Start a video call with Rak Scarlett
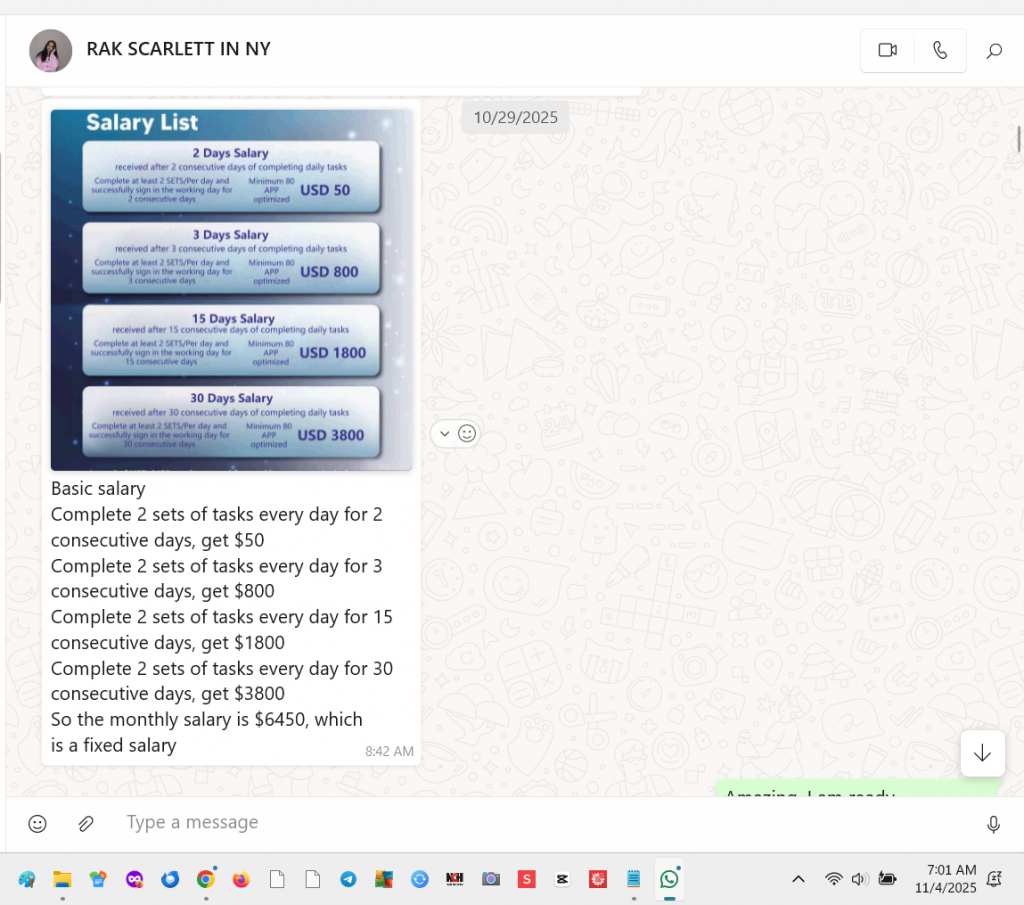 [x=887, y=51]
